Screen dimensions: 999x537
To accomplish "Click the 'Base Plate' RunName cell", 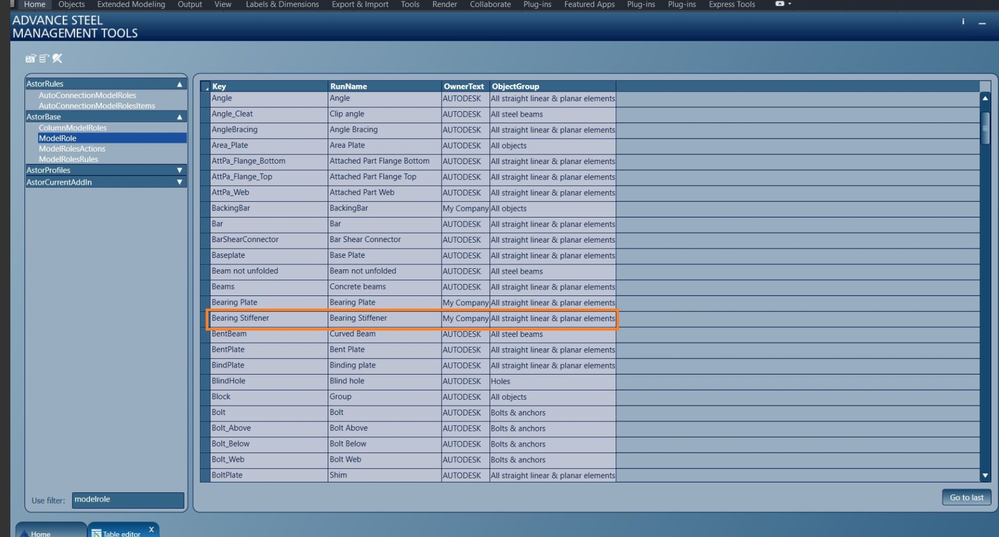I will coord(384,255).
